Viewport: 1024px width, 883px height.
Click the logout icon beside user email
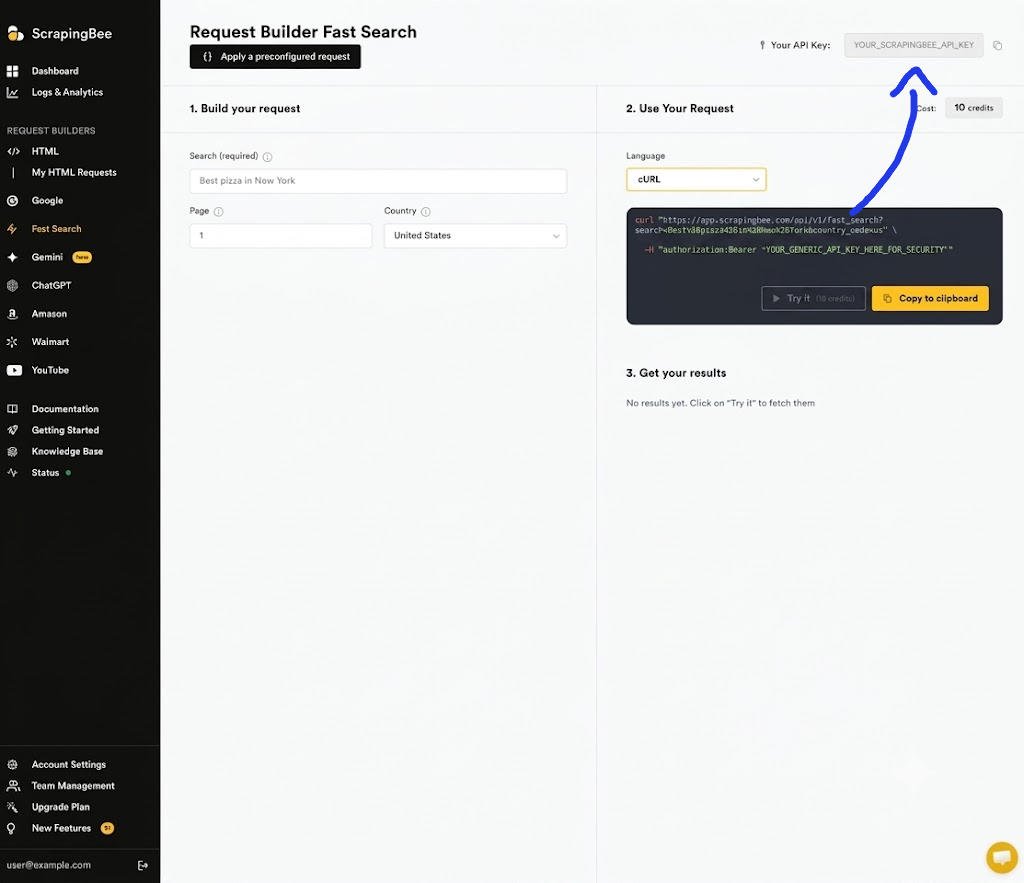click(x=143, y=865)
